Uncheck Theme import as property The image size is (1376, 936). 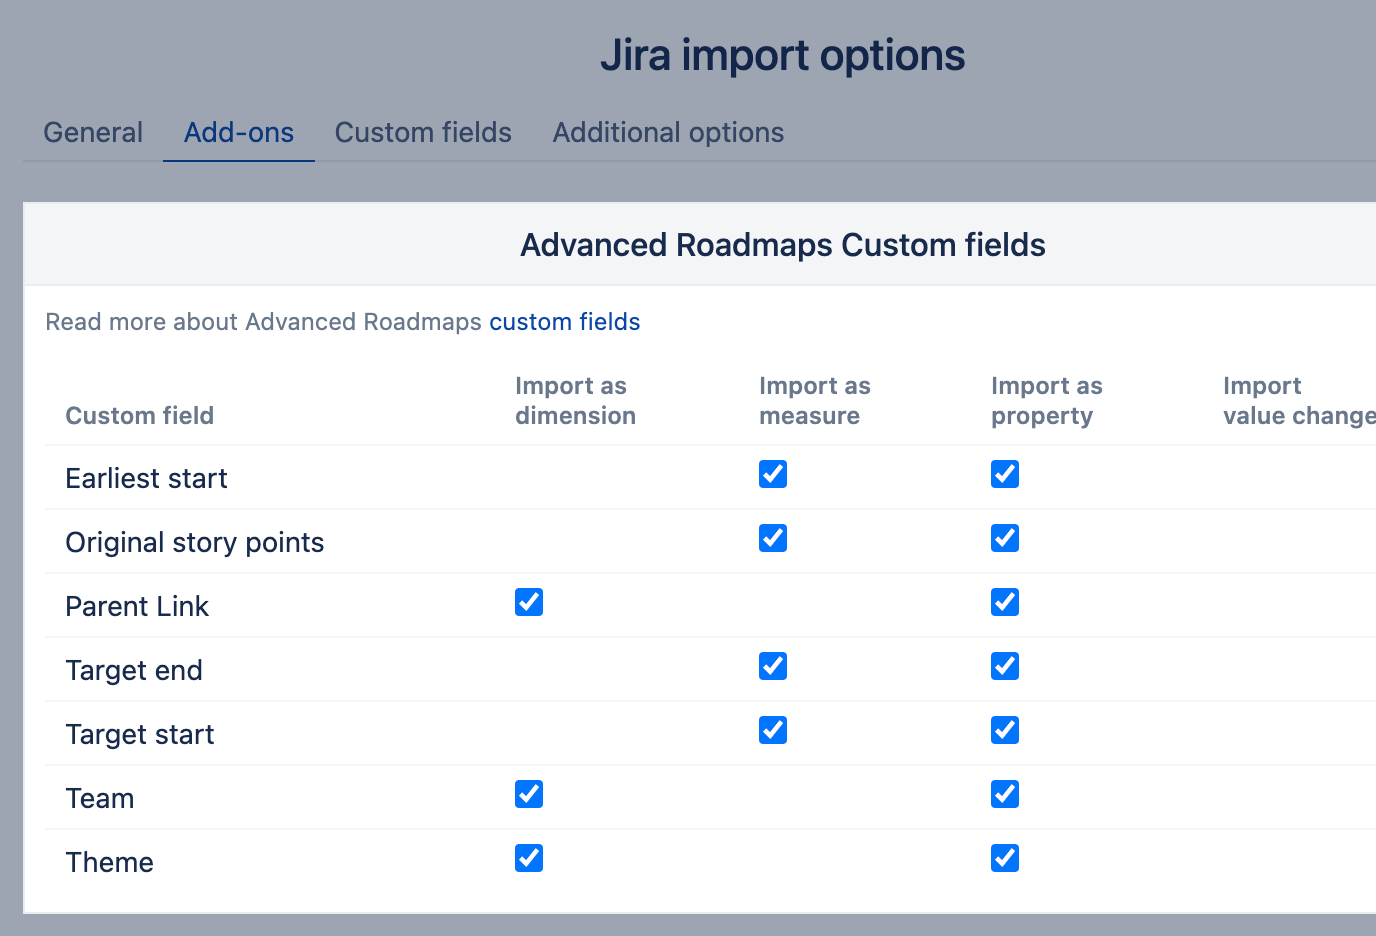(1005, 858)
